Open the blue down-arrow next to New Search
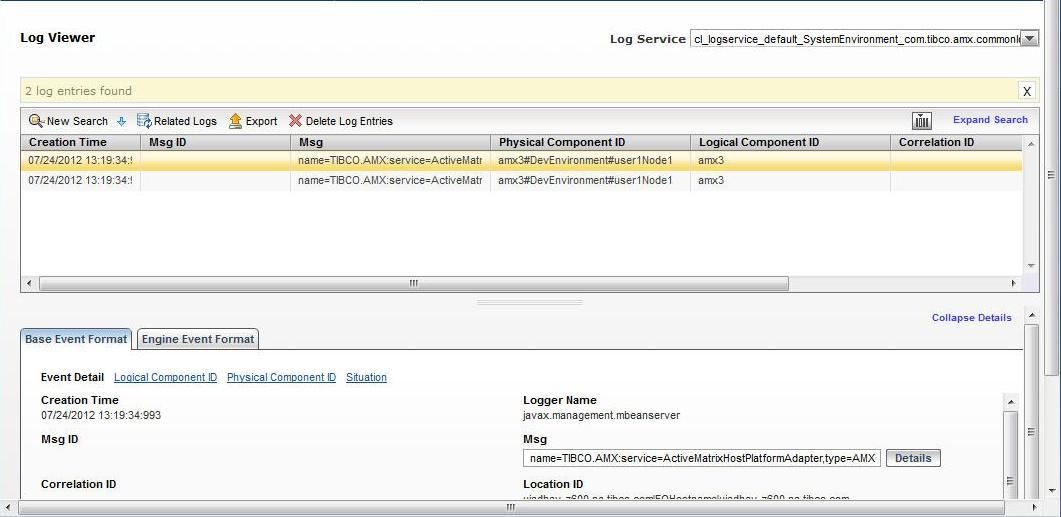 pos(122,122)
